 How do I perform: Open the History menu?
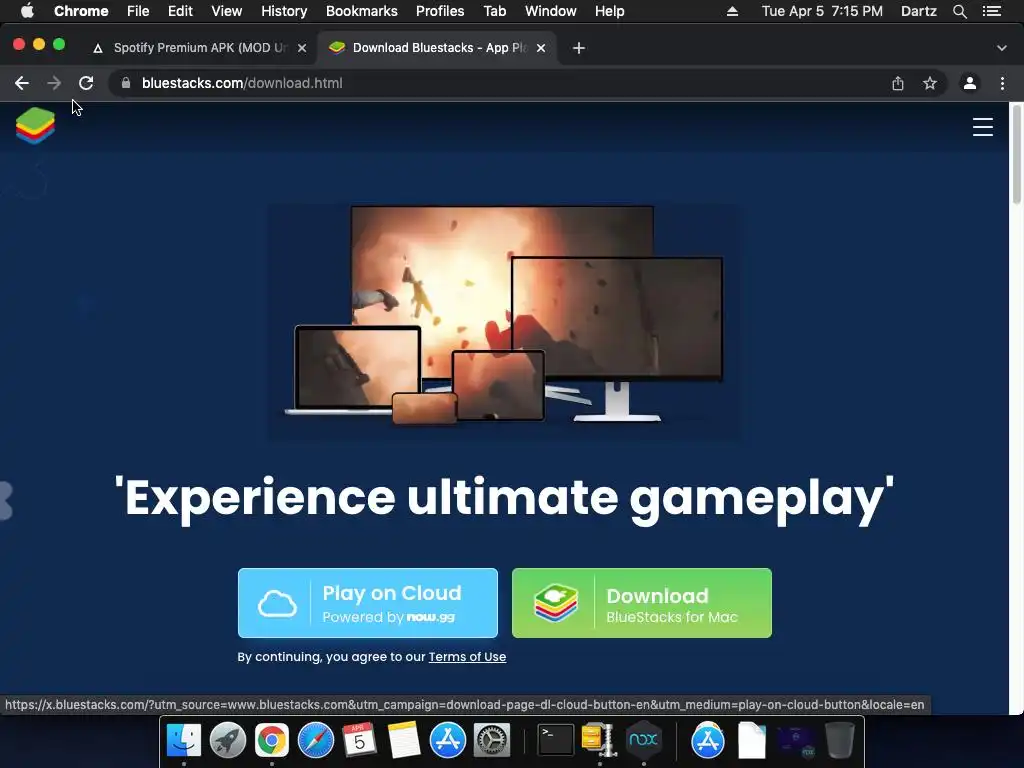[x=284, y=11]
